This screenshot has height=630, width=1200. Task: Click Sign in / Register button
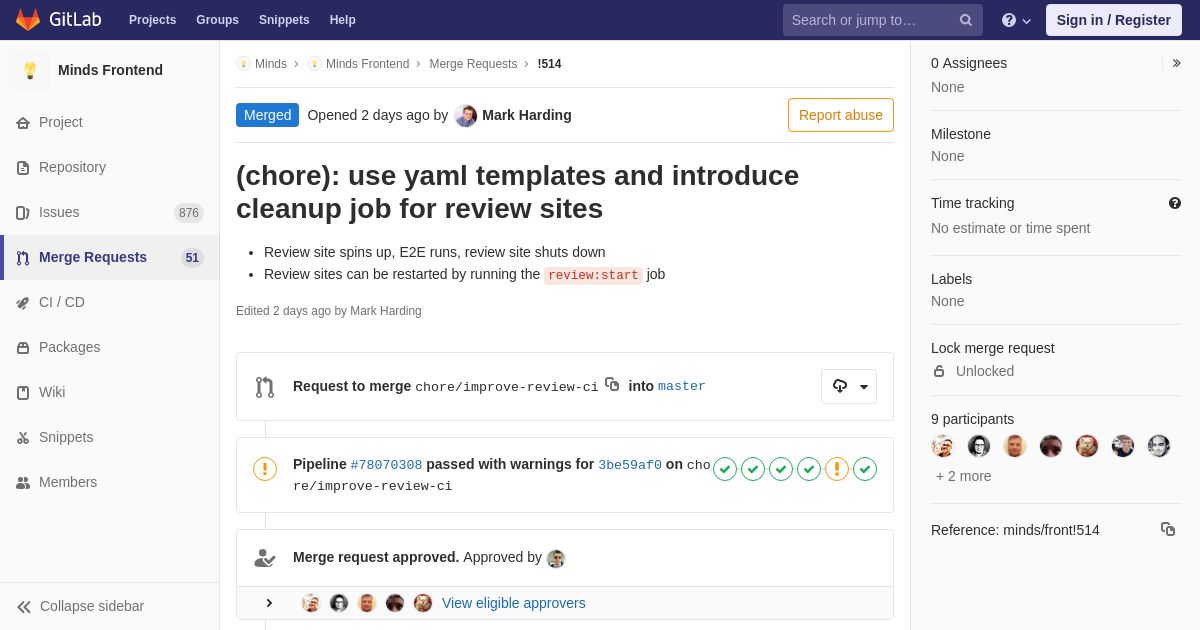(x=1113, y=20)
